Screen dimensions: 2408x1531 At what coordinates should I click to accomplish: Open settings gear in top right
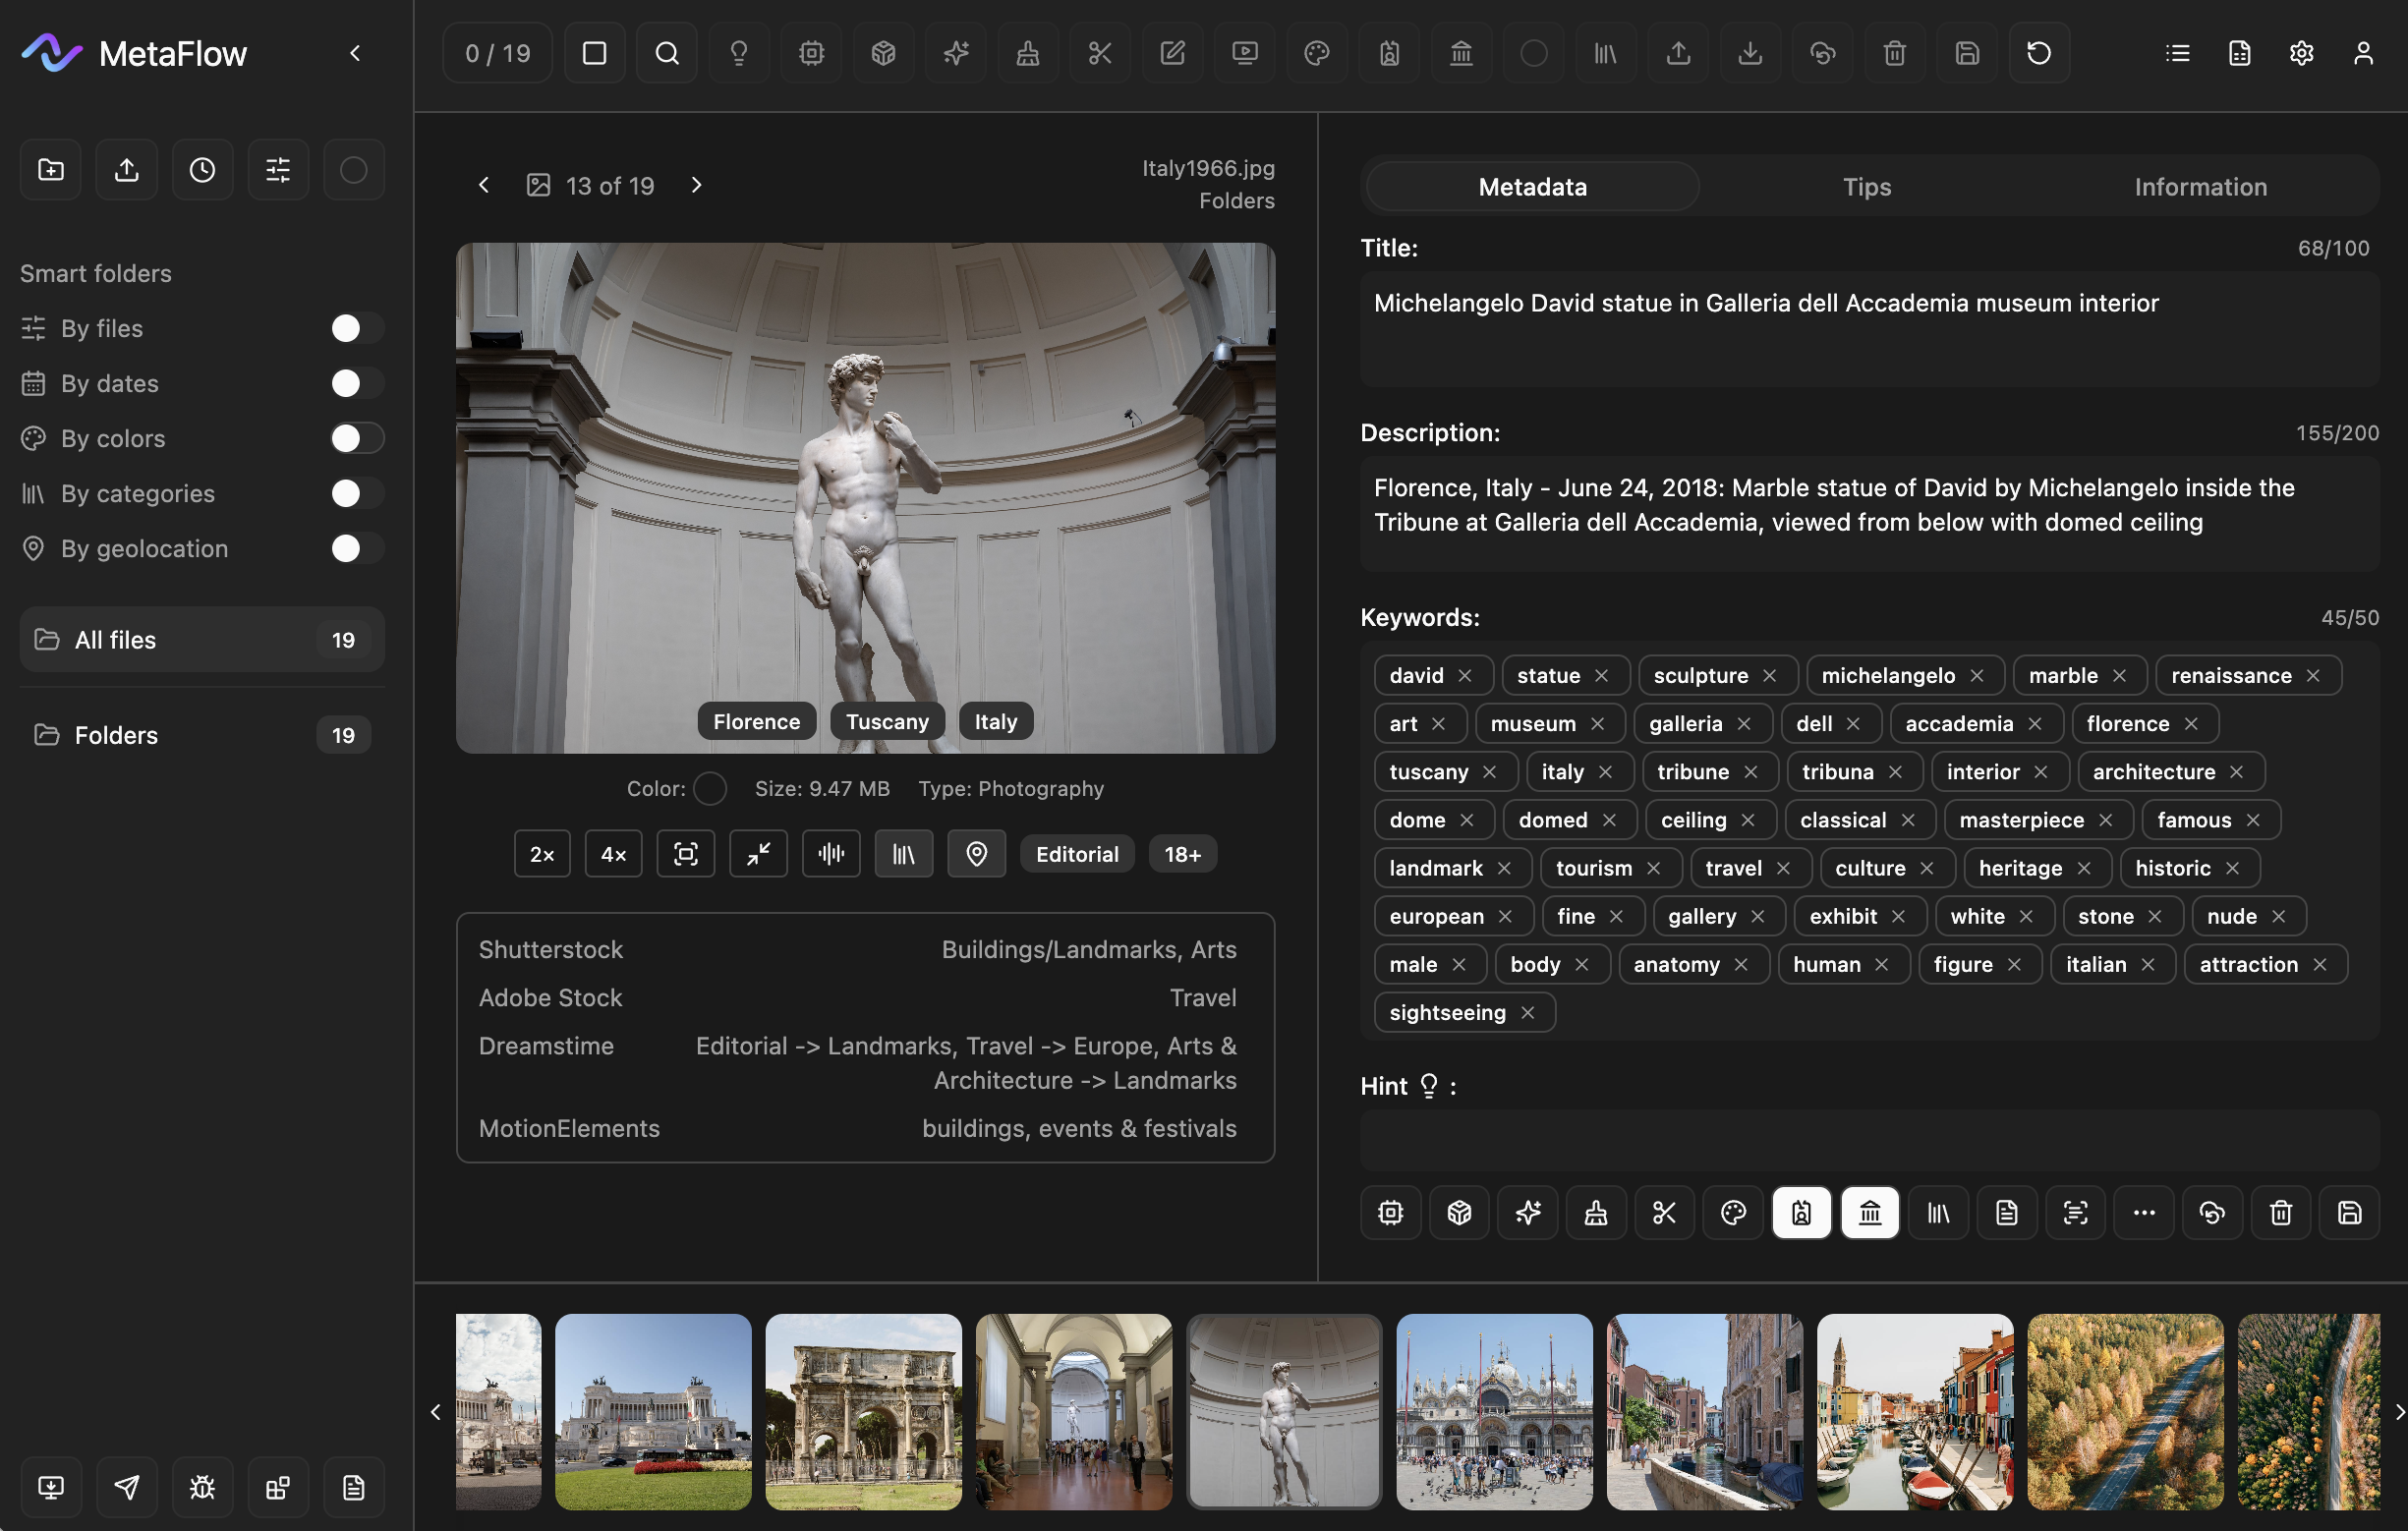[x=2301, y=53]
